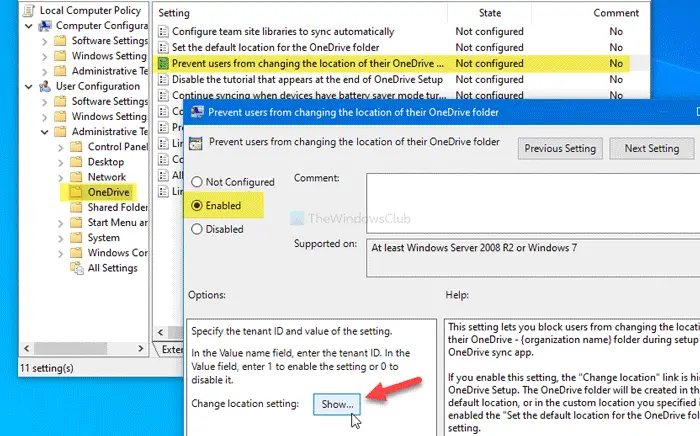This screenshot has height=436, width=700.
Task: Click Software Settings folder icon under Computer Configuration
Action: (60, 41)
